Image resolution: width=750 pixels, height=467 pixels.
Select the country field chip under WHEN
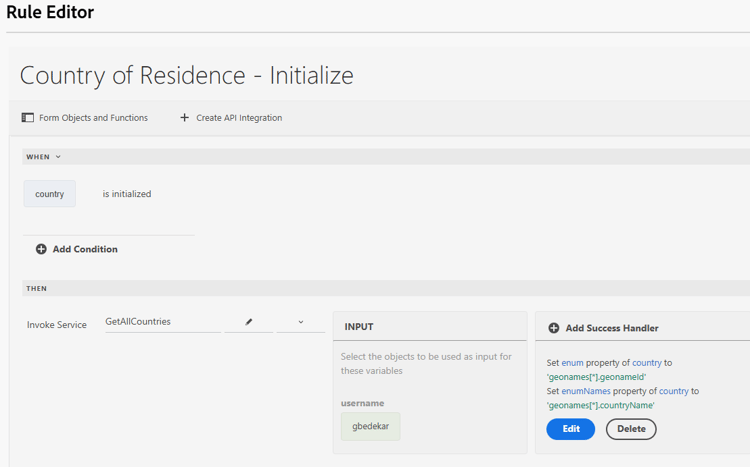(50, 194)
